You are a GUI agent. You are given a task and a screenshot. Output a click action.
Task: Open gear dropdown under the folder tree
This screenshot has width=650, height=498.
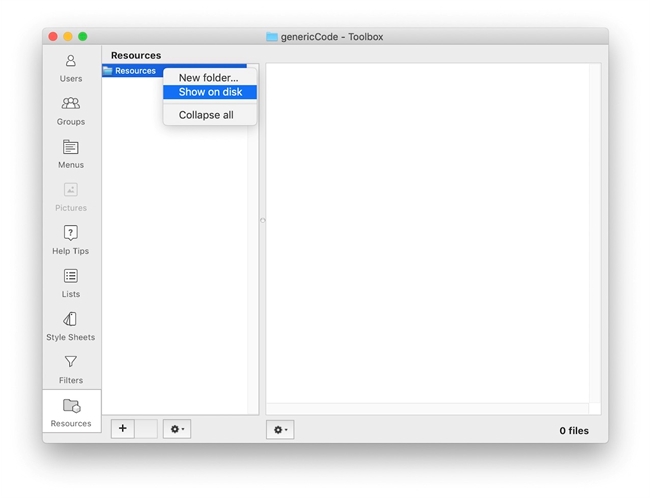point(177,429)
